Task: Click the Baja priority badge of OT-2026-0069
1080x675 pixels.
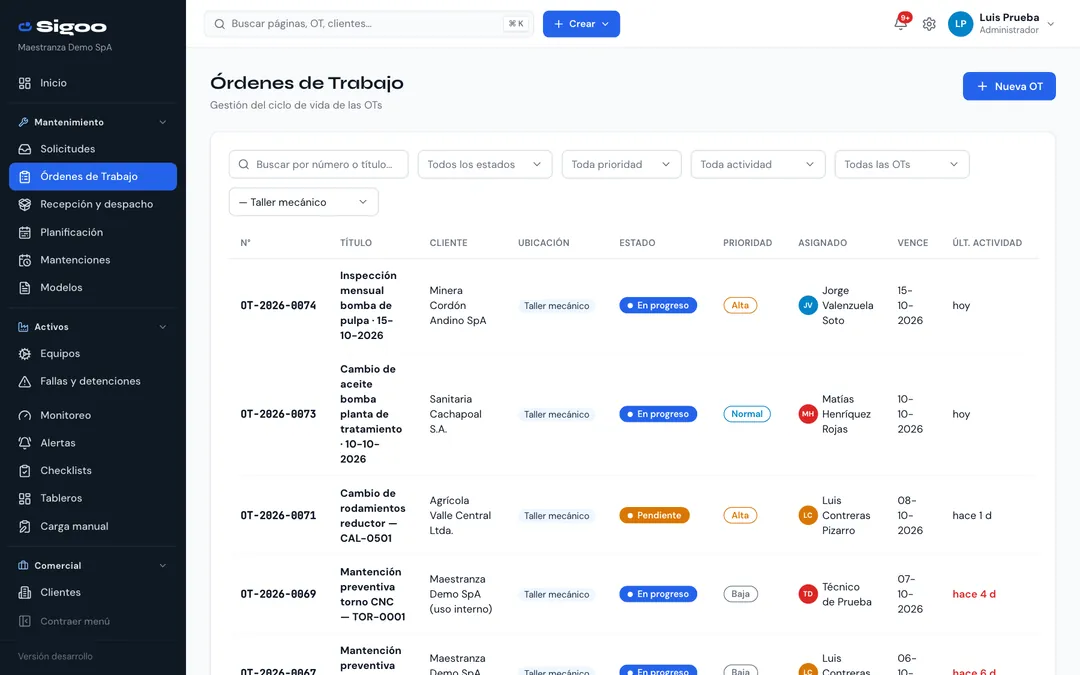Action: [x=740, y=594]
